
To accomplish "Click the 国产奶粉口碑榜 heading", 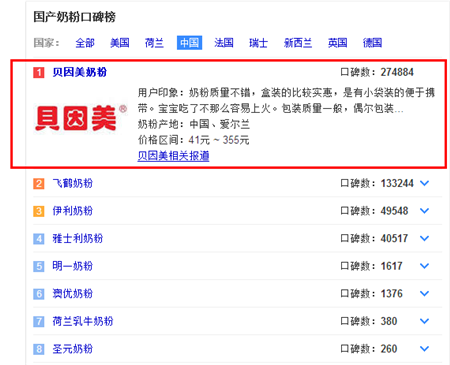I will pyautogui.click(x=74, y=17).
